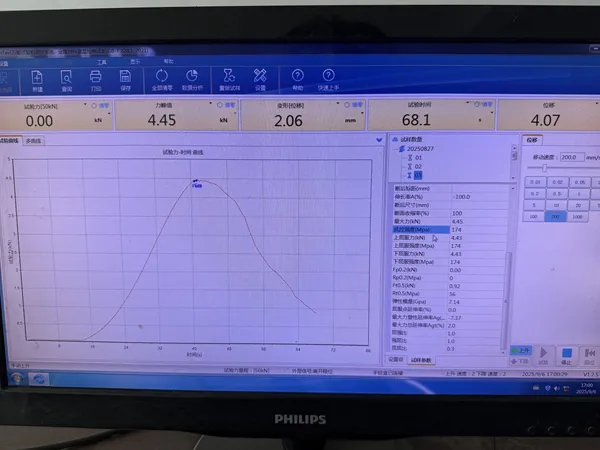Viewport: 600px width, 450px height.
Task: Click the pinned taskbar application icon
Action: pyautogui.click(x=39, y=380)
